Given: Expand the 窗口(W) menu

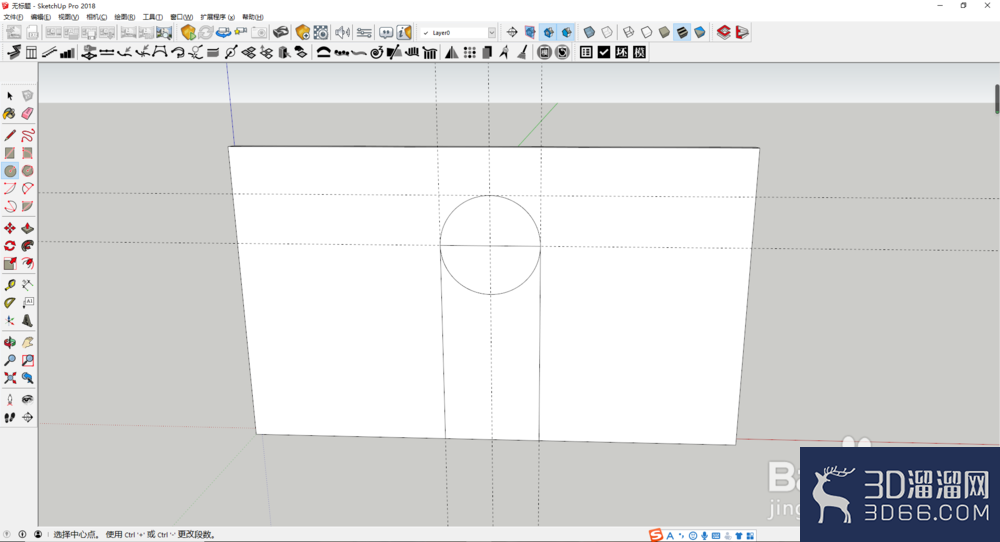Looking at the screenshot, I should pos(181,17).
